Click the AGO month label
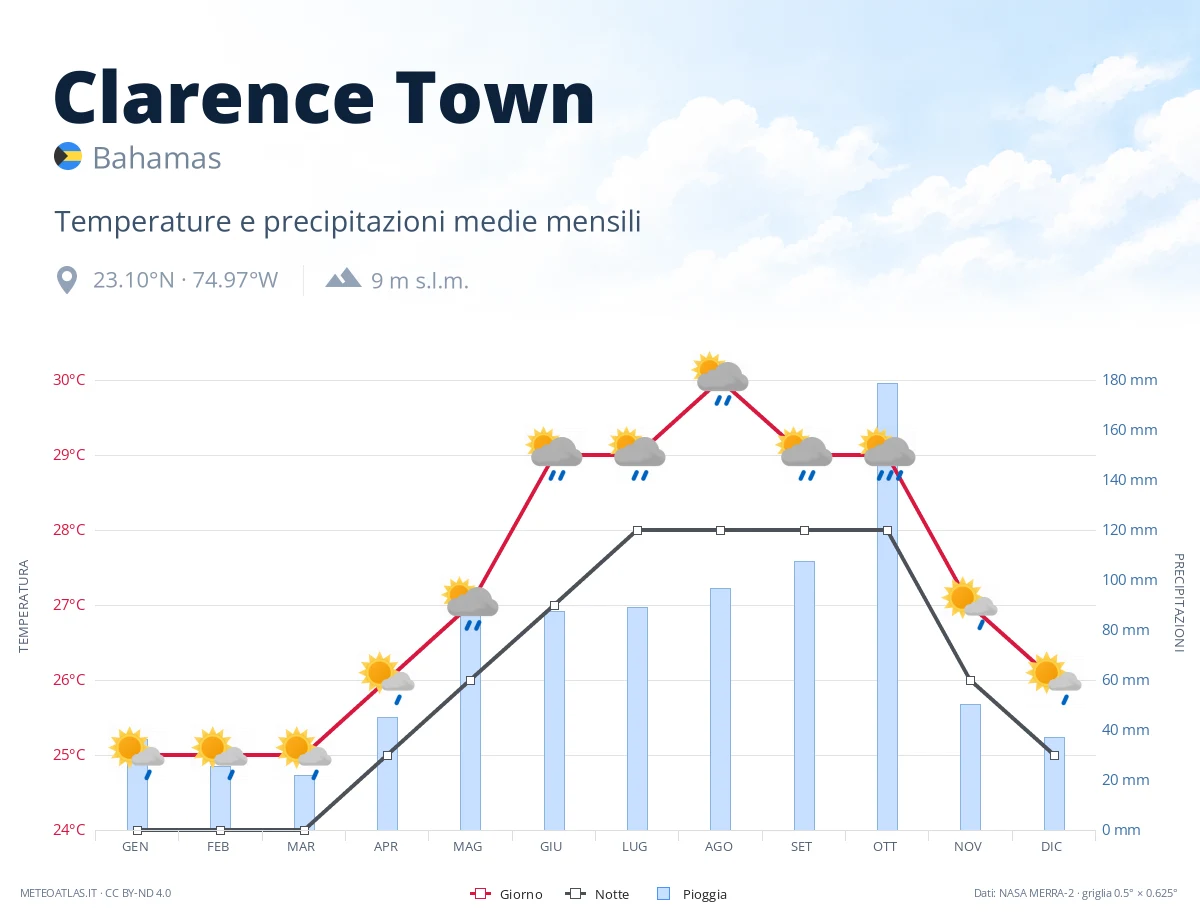 pos(718,847)
